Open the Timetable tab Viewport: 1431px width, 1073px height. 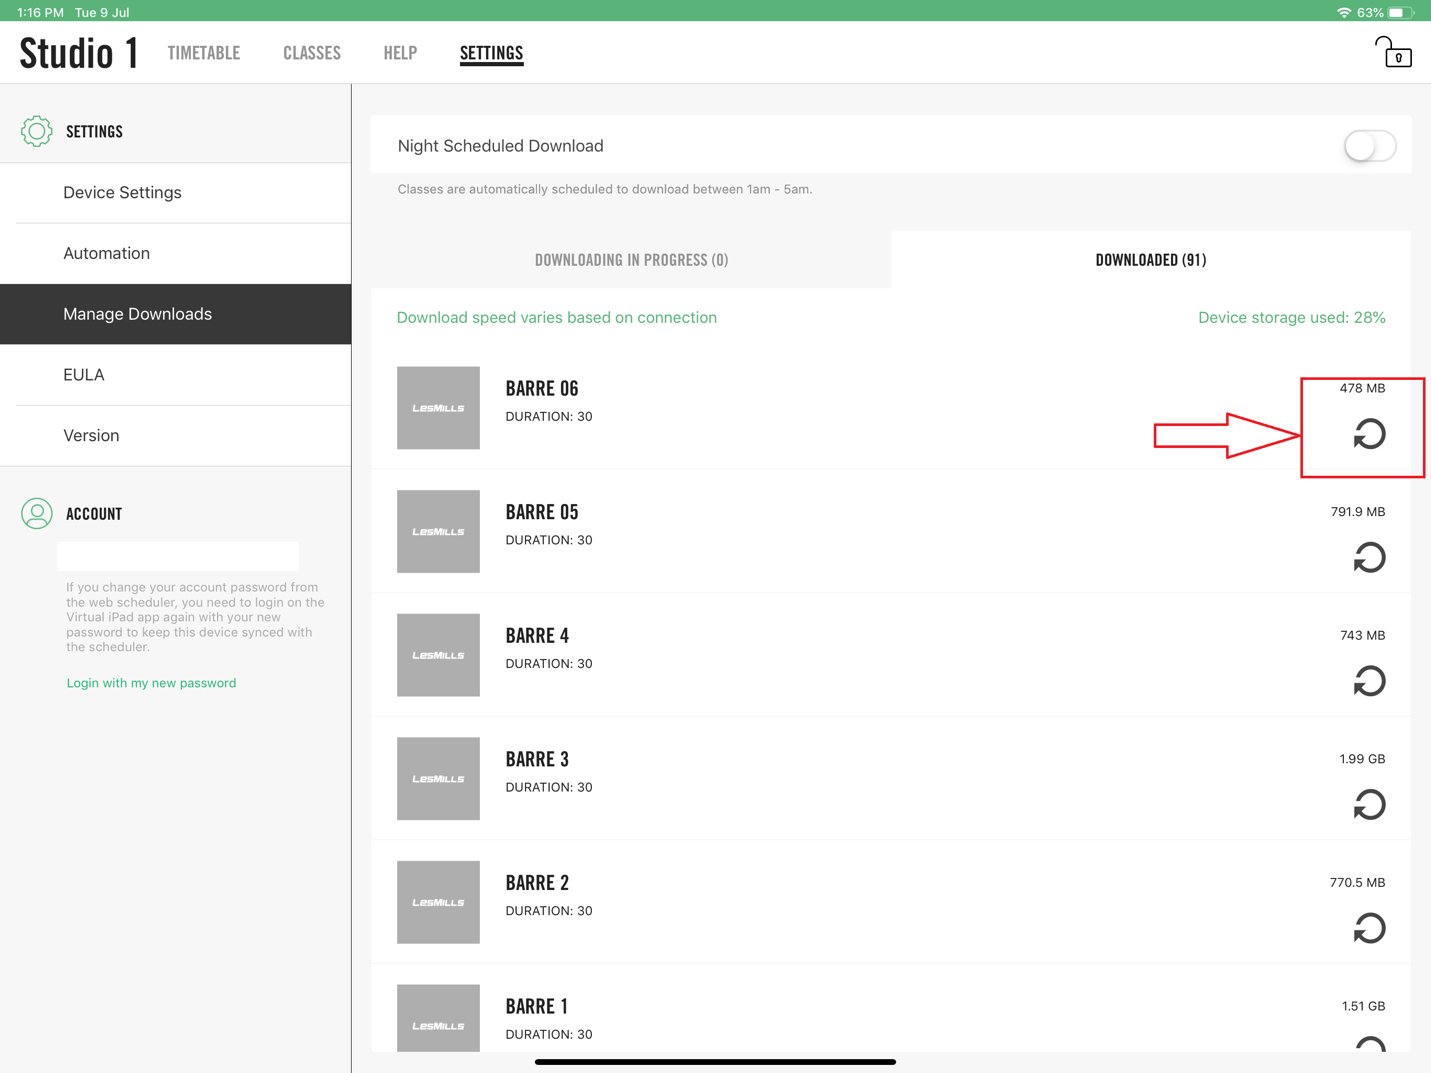(x=204, y=53)
